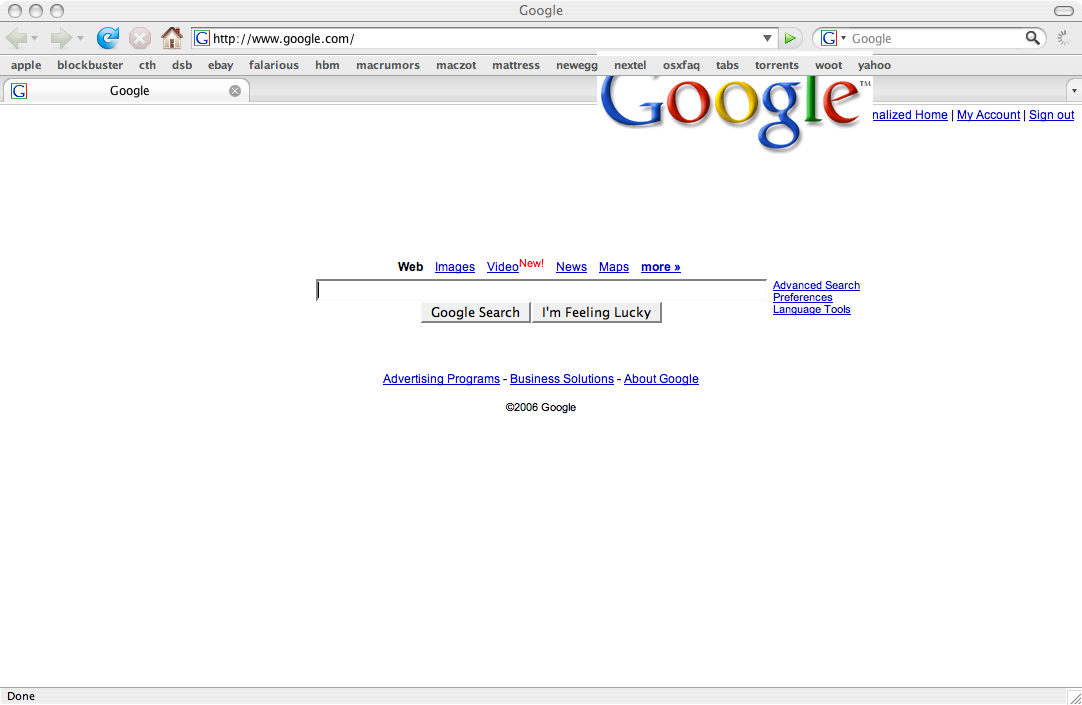Click the ©2006 Google copyright text
Image resolution: width=1082 pixels, height=705 pixels.
click(540, 407)
